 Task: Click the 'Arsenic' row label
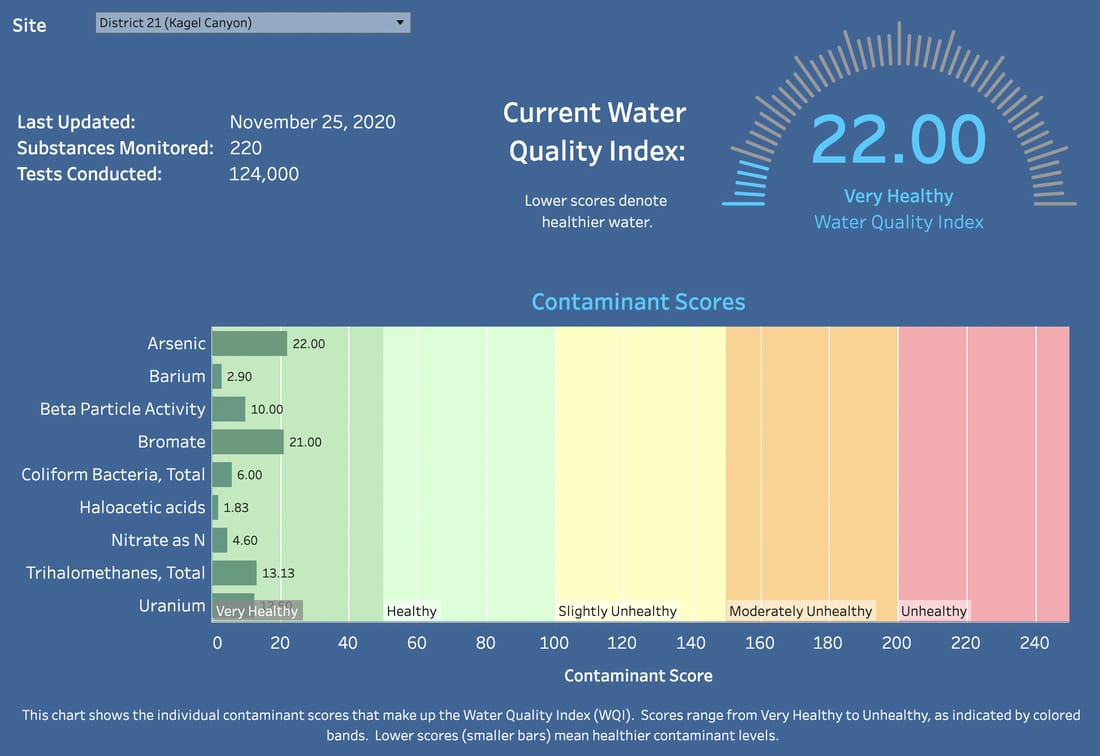click(x=176, y=344)
